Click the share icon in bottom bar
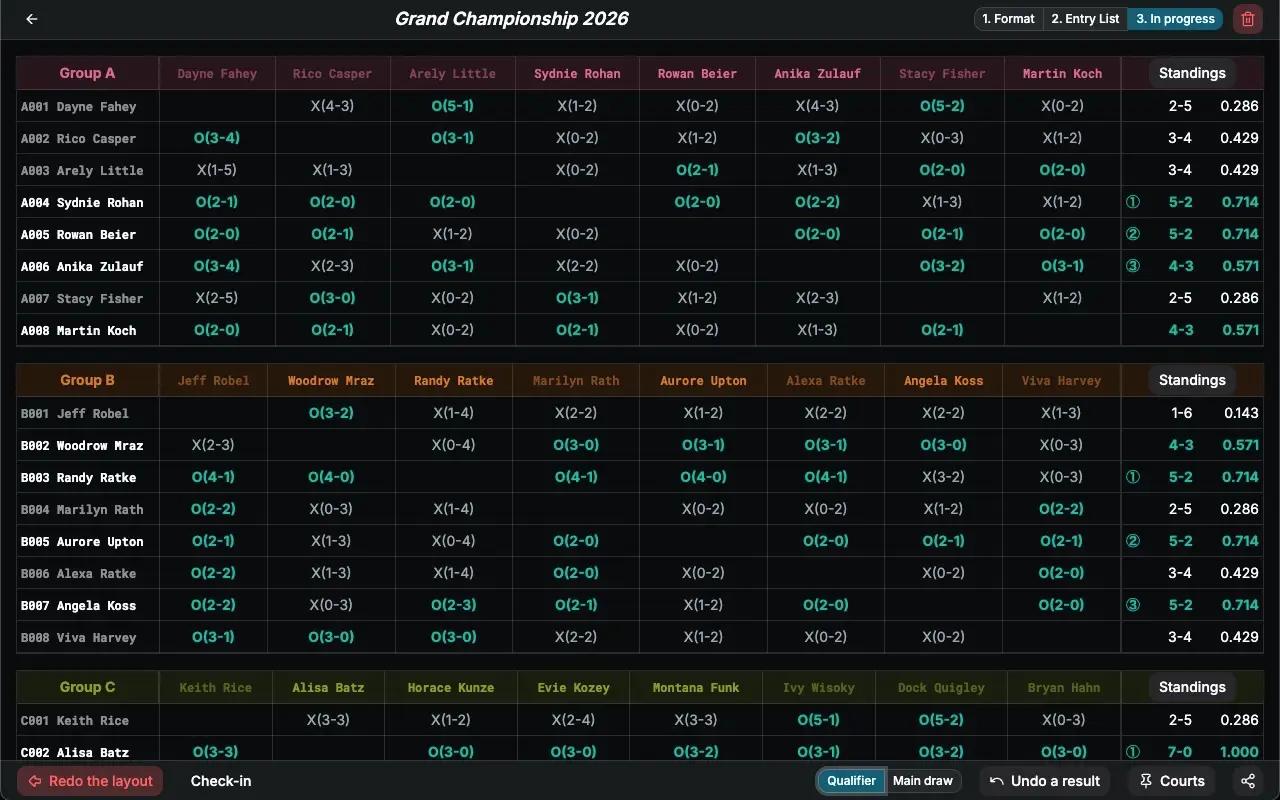Image resolution: width=1280 pixels, height=800 pixels. 1248,781
